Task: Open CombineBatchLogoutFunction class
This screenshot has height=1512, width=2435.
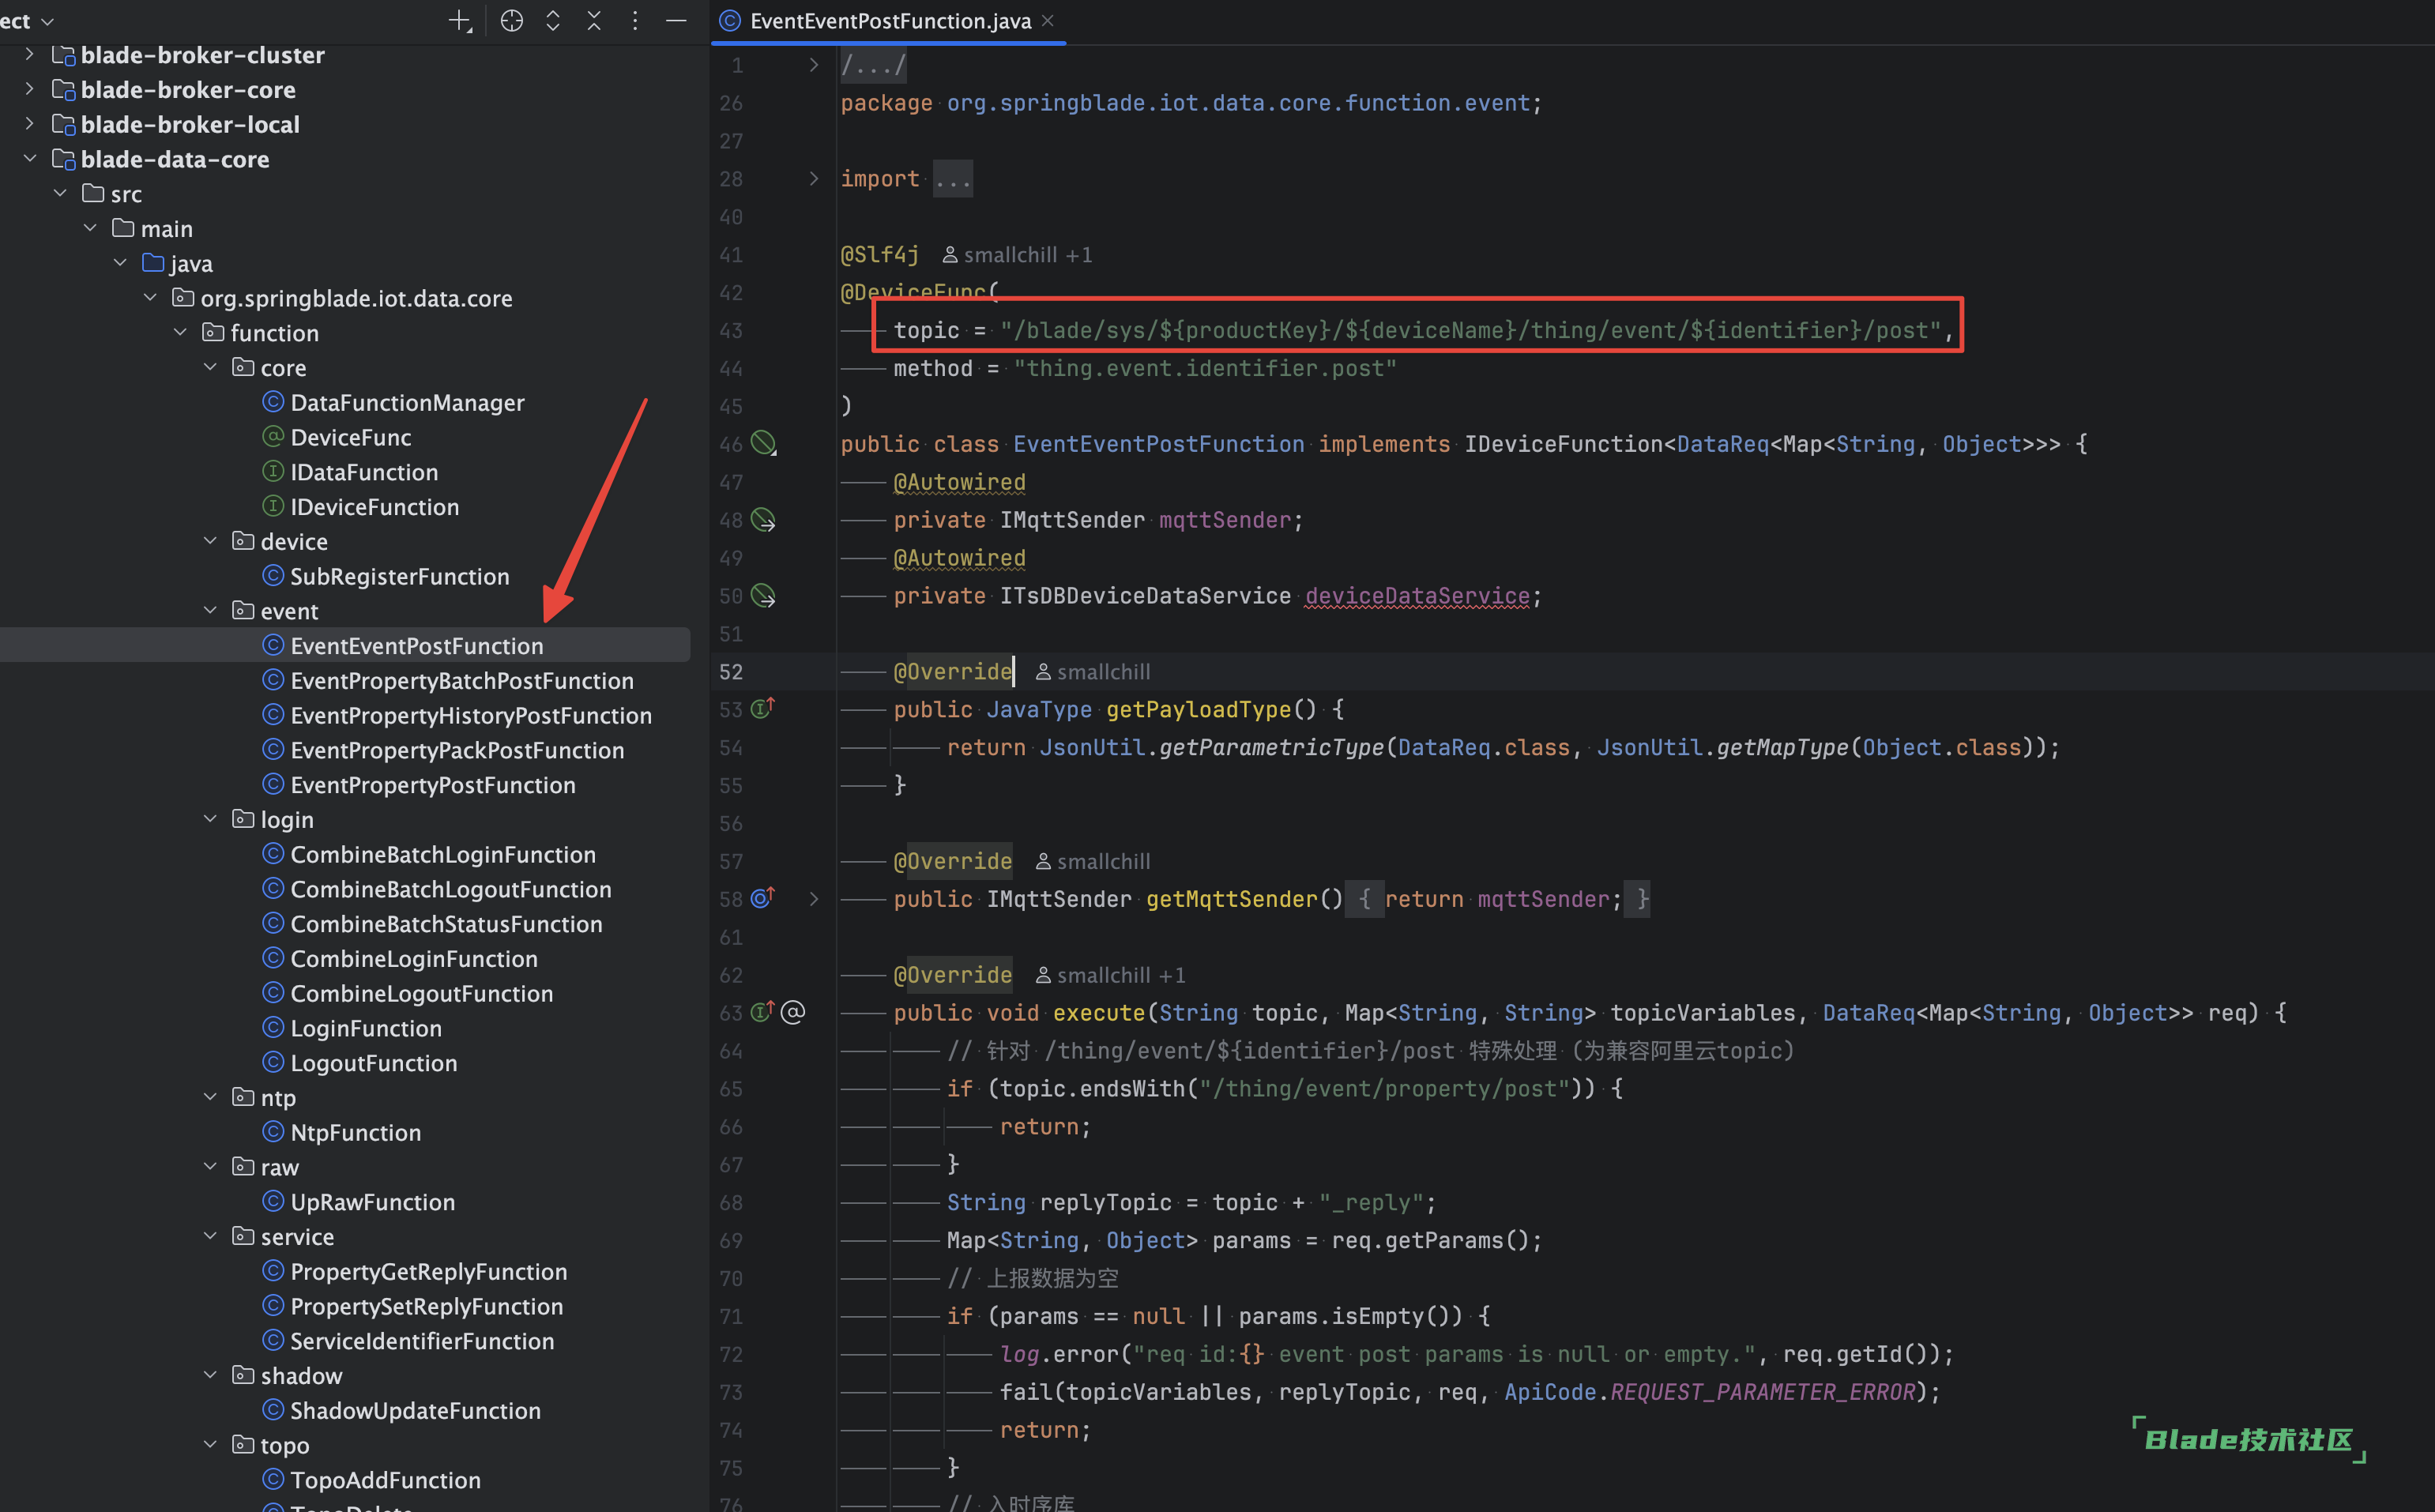Action: pyautogui.click(x=450, y=889)
